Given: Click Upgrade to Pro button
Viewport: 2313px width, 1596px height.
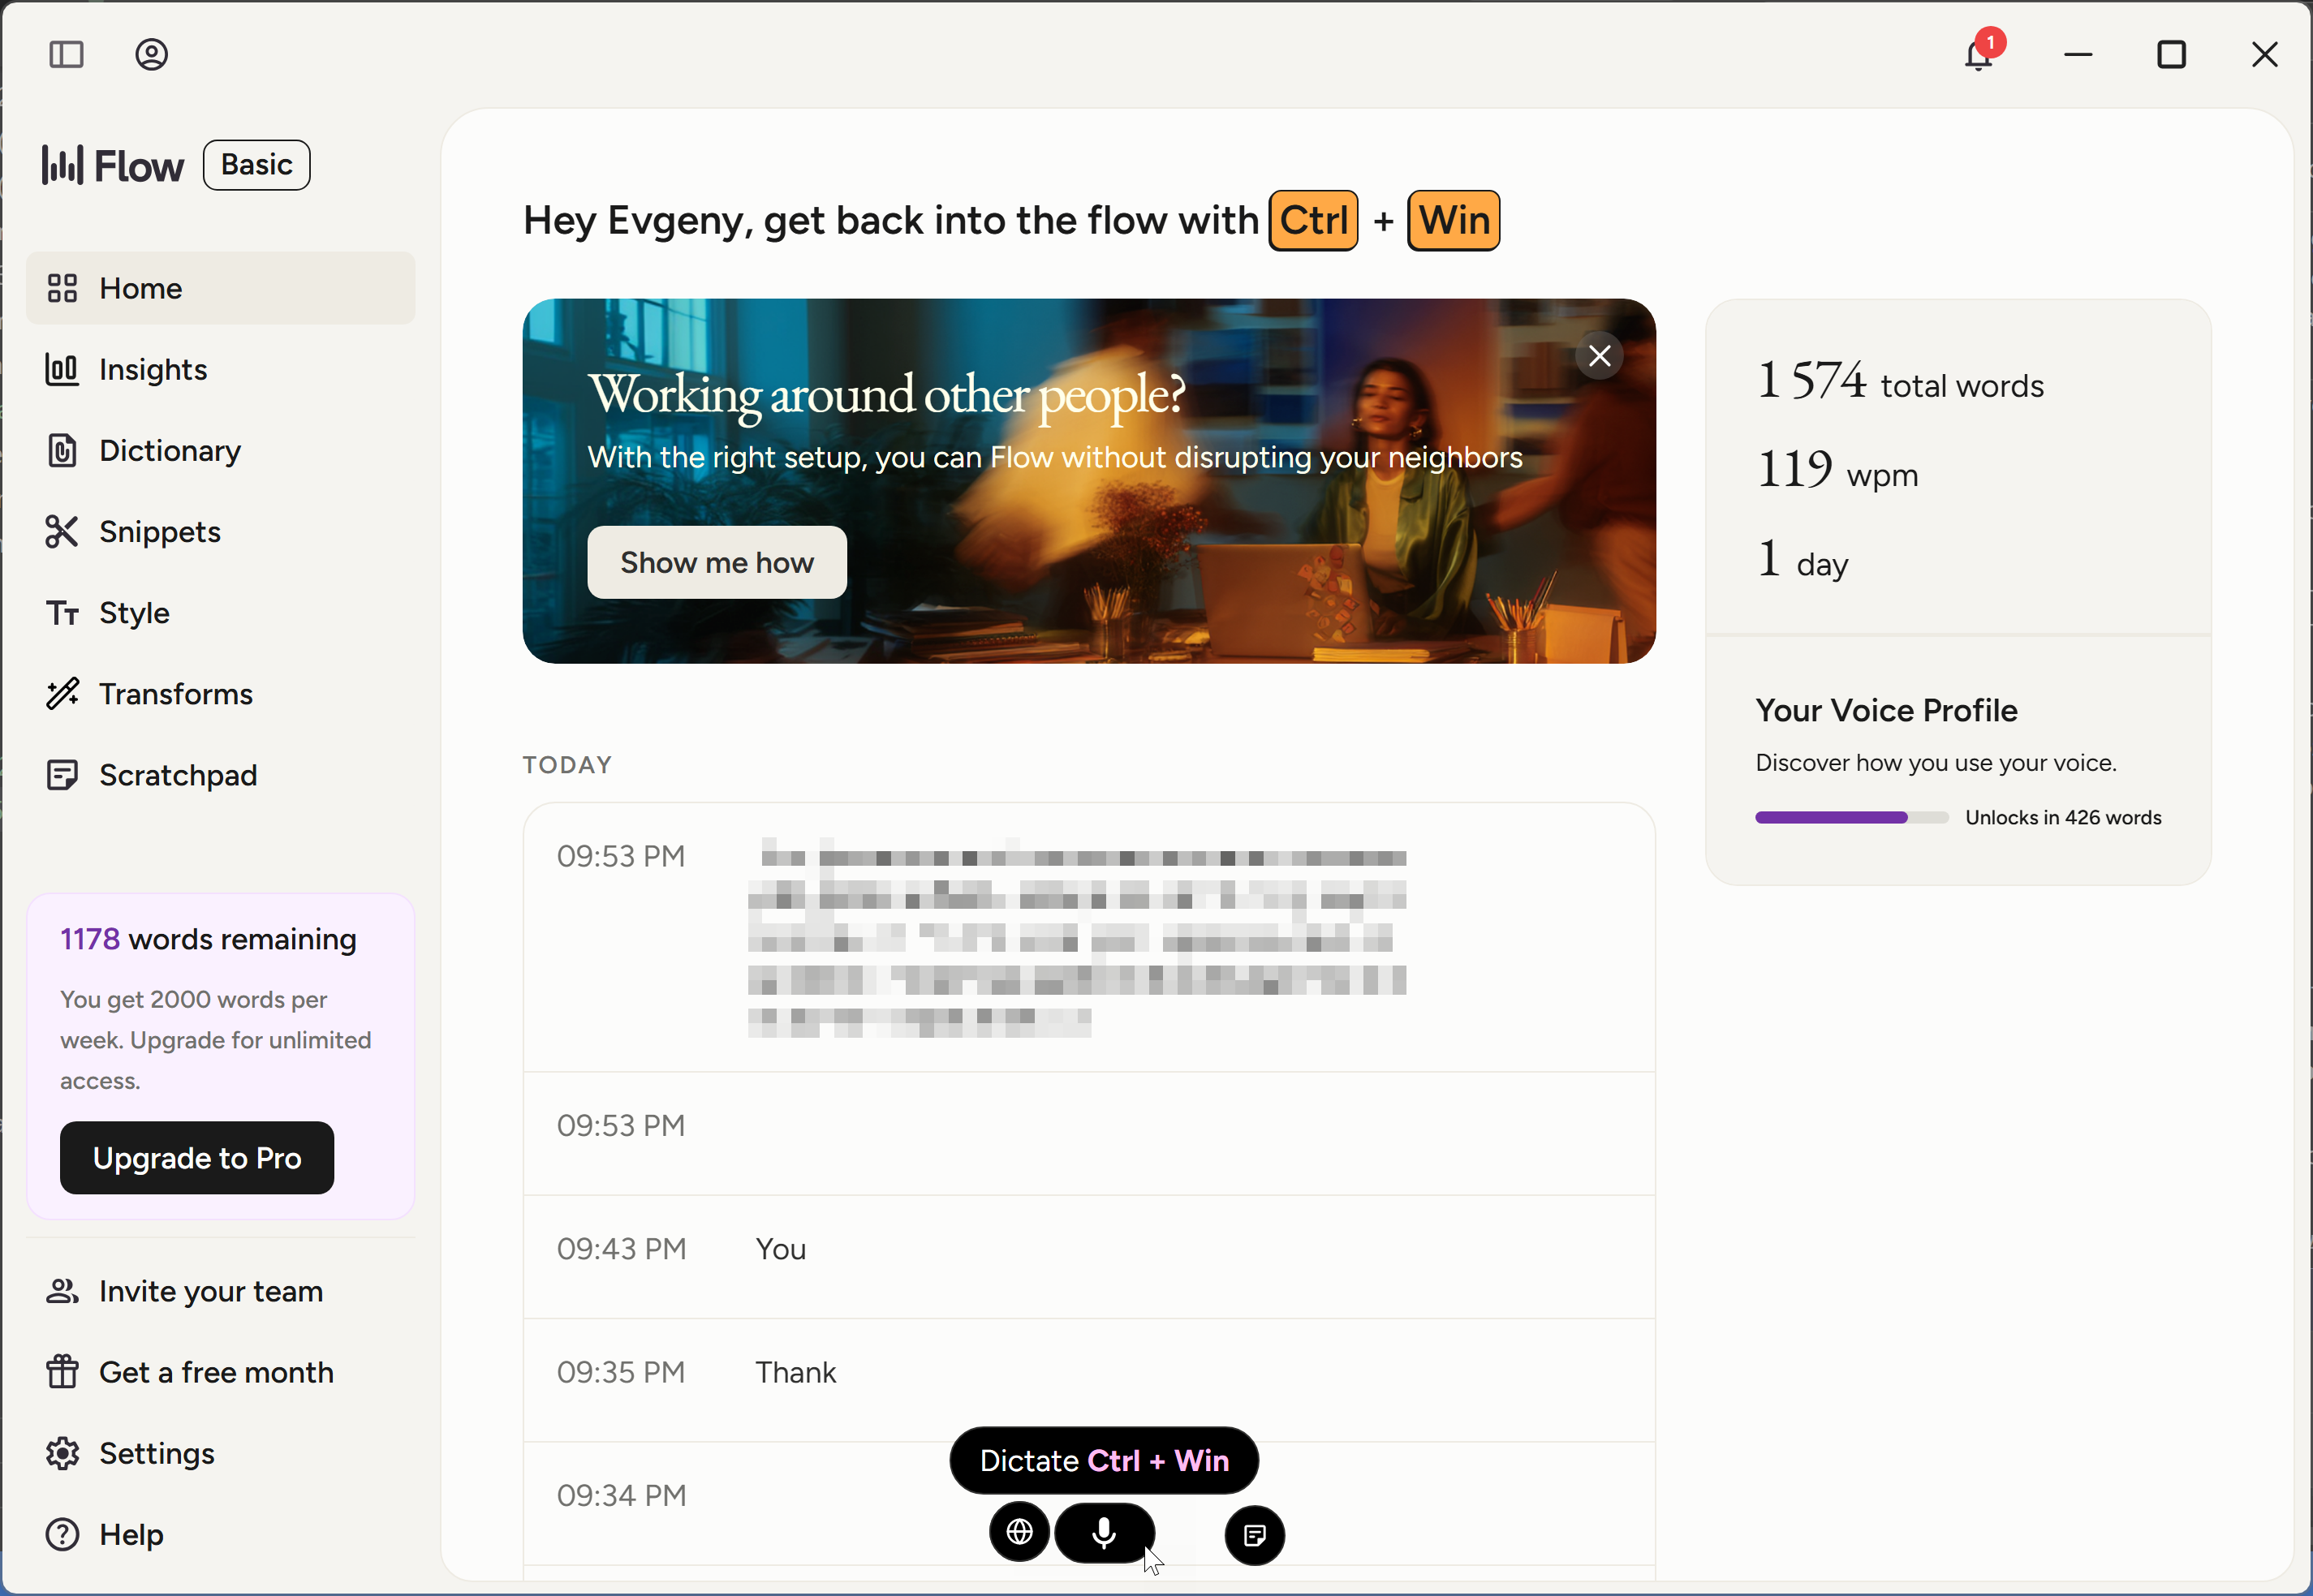Looking at the screenshot, I should 197,1157.
